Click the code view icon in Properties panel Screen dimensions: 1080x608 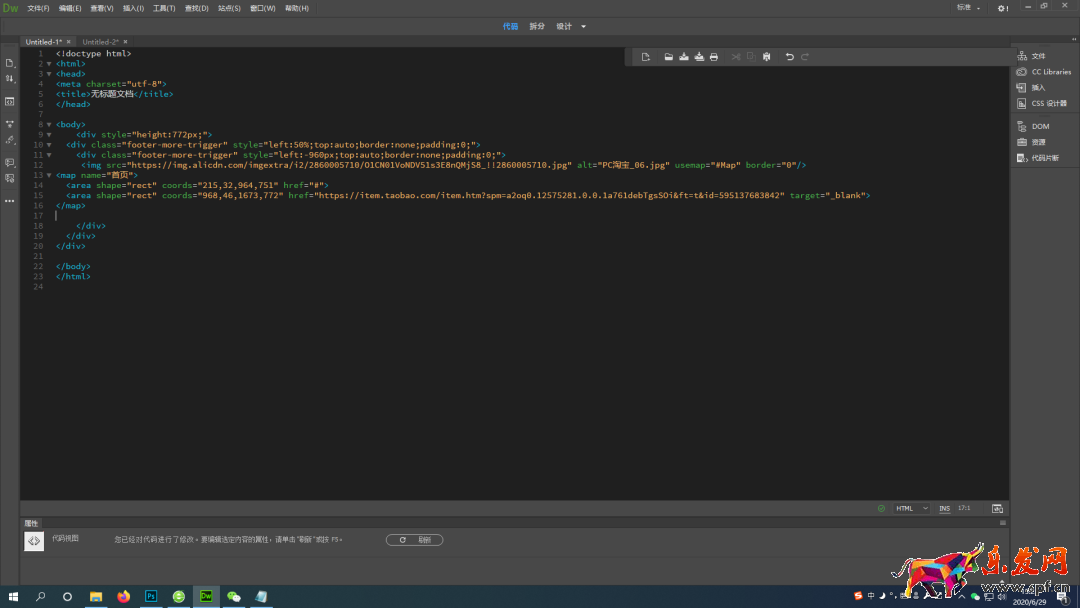click(34, 541)
